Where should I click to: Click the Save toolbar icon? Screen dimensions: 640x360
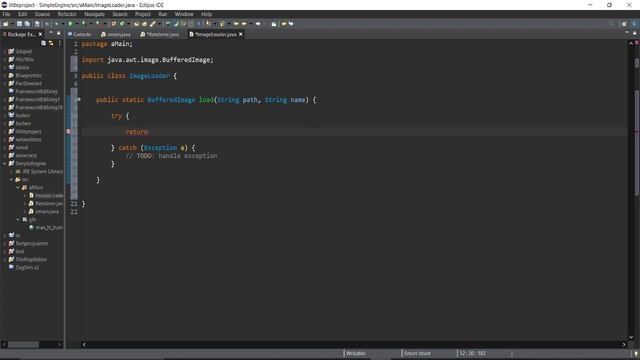tap(19, 24)
